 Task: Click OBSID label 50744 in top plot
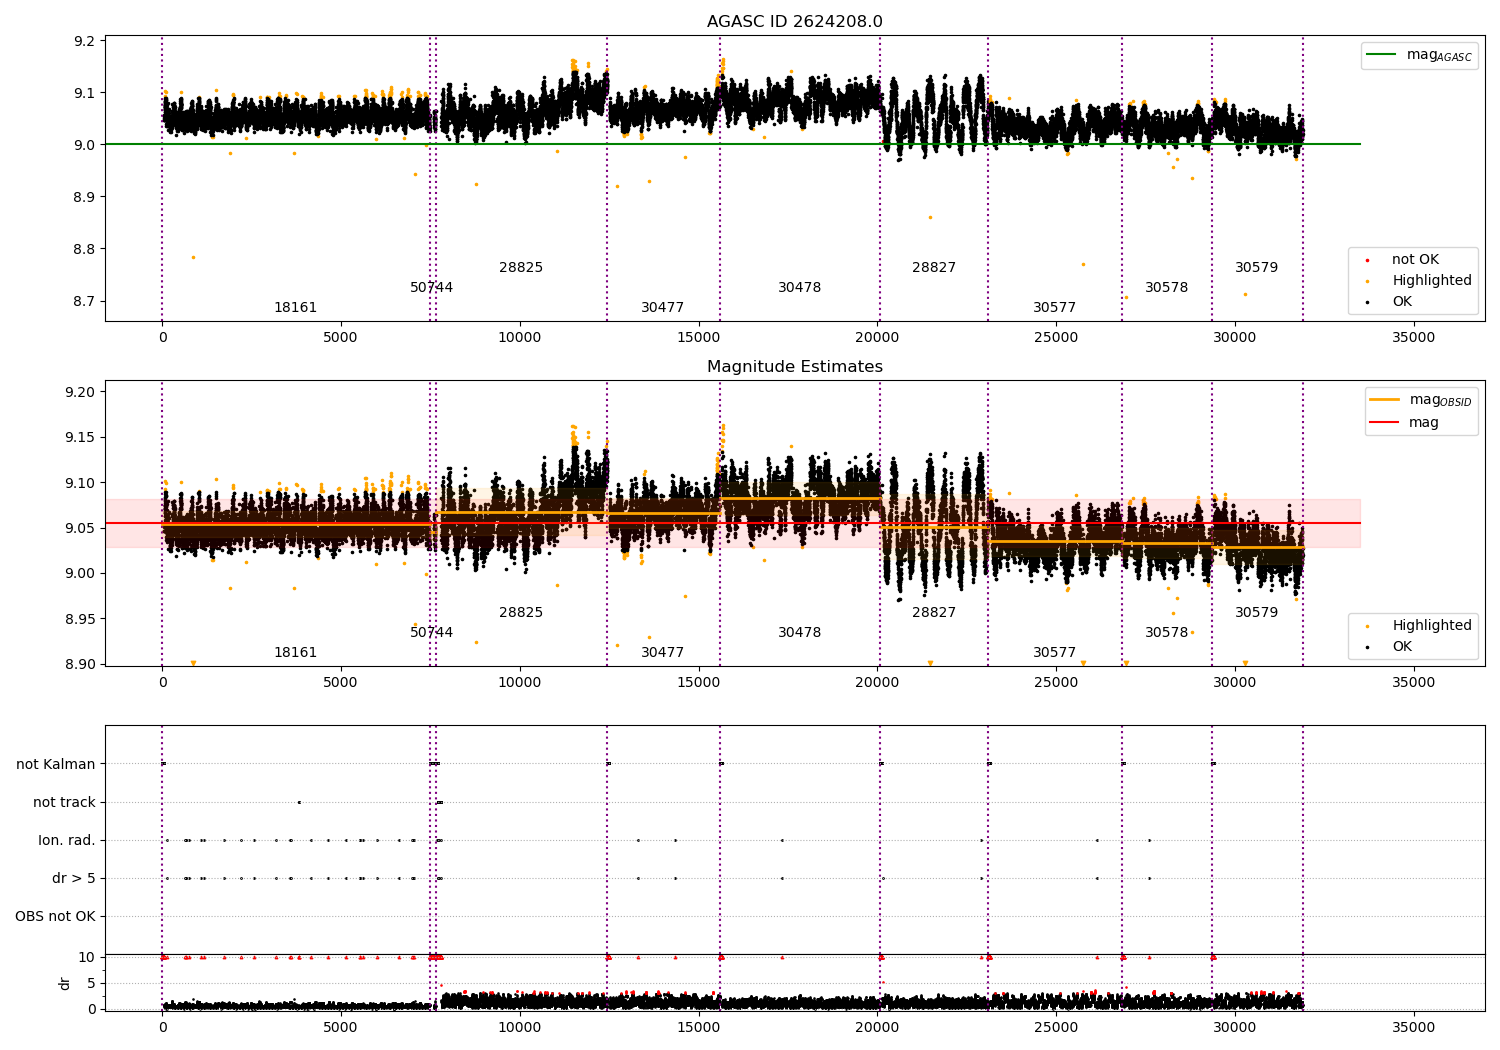pyautogui.click(x=431, y=287)
